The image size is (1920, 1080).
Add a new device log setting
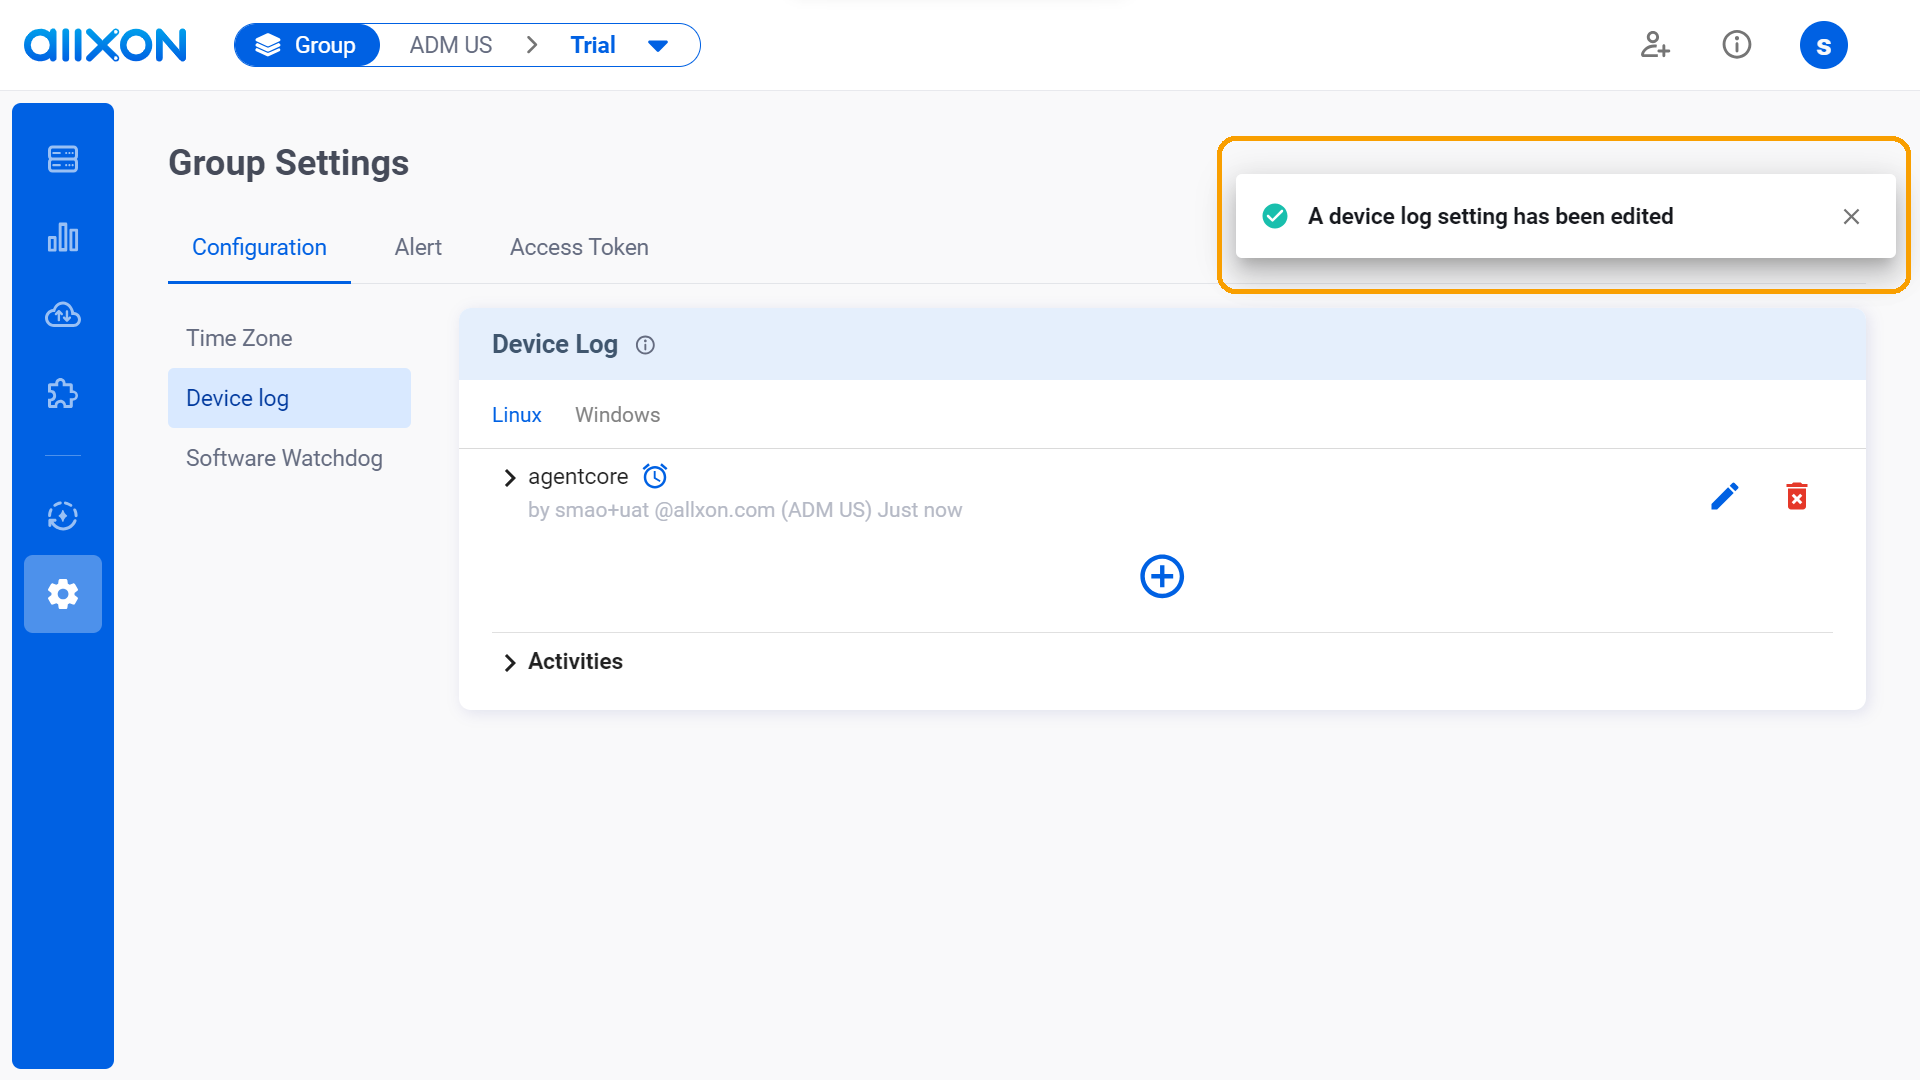[1161, 576]
